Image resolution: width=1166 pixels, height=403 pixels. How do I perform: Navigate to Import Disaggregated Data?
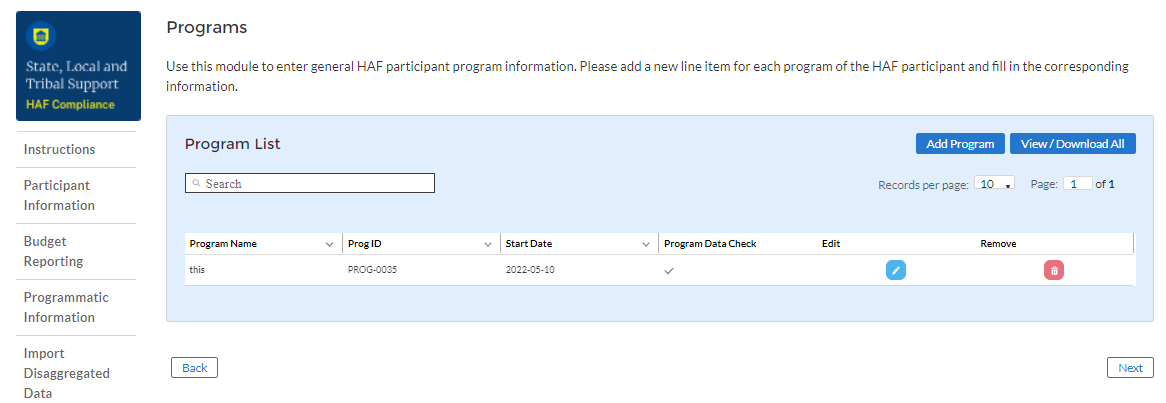(x=66, y=373)
